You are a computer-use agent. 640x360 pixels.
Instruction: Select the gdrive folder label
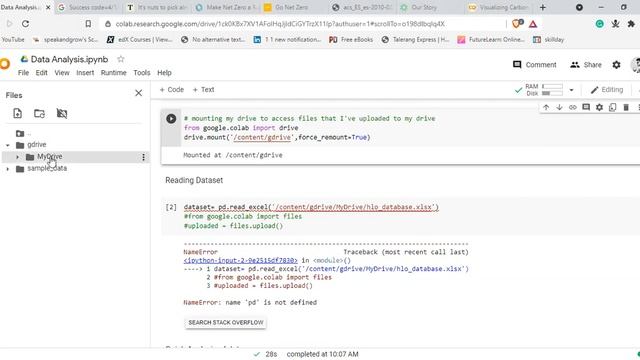[x=37, y=144]
